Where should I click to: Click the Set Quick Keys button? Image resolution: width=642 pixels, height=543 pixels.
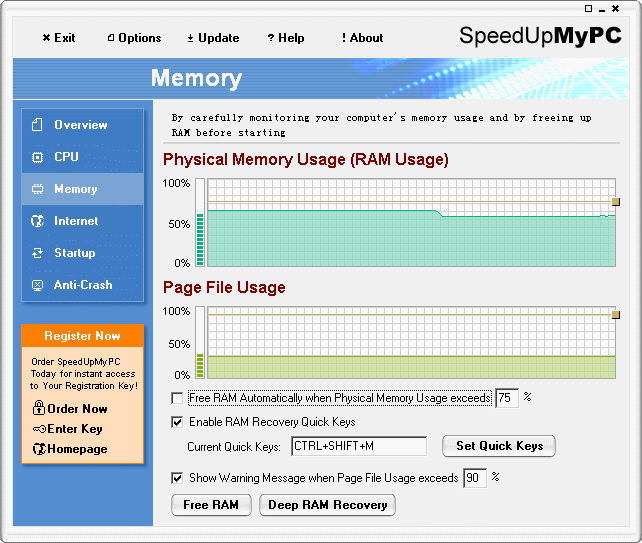[499, 446]
